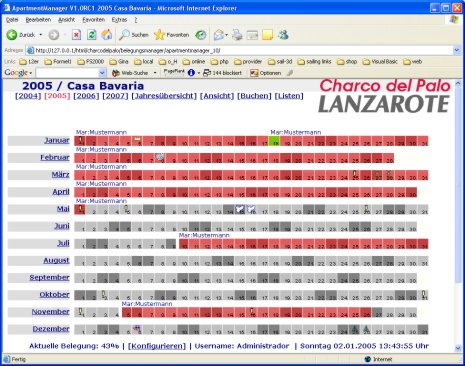Screen dimensions: 465x366
Task: Open the Favoriten star toolbar button
Action: [172, 35]
